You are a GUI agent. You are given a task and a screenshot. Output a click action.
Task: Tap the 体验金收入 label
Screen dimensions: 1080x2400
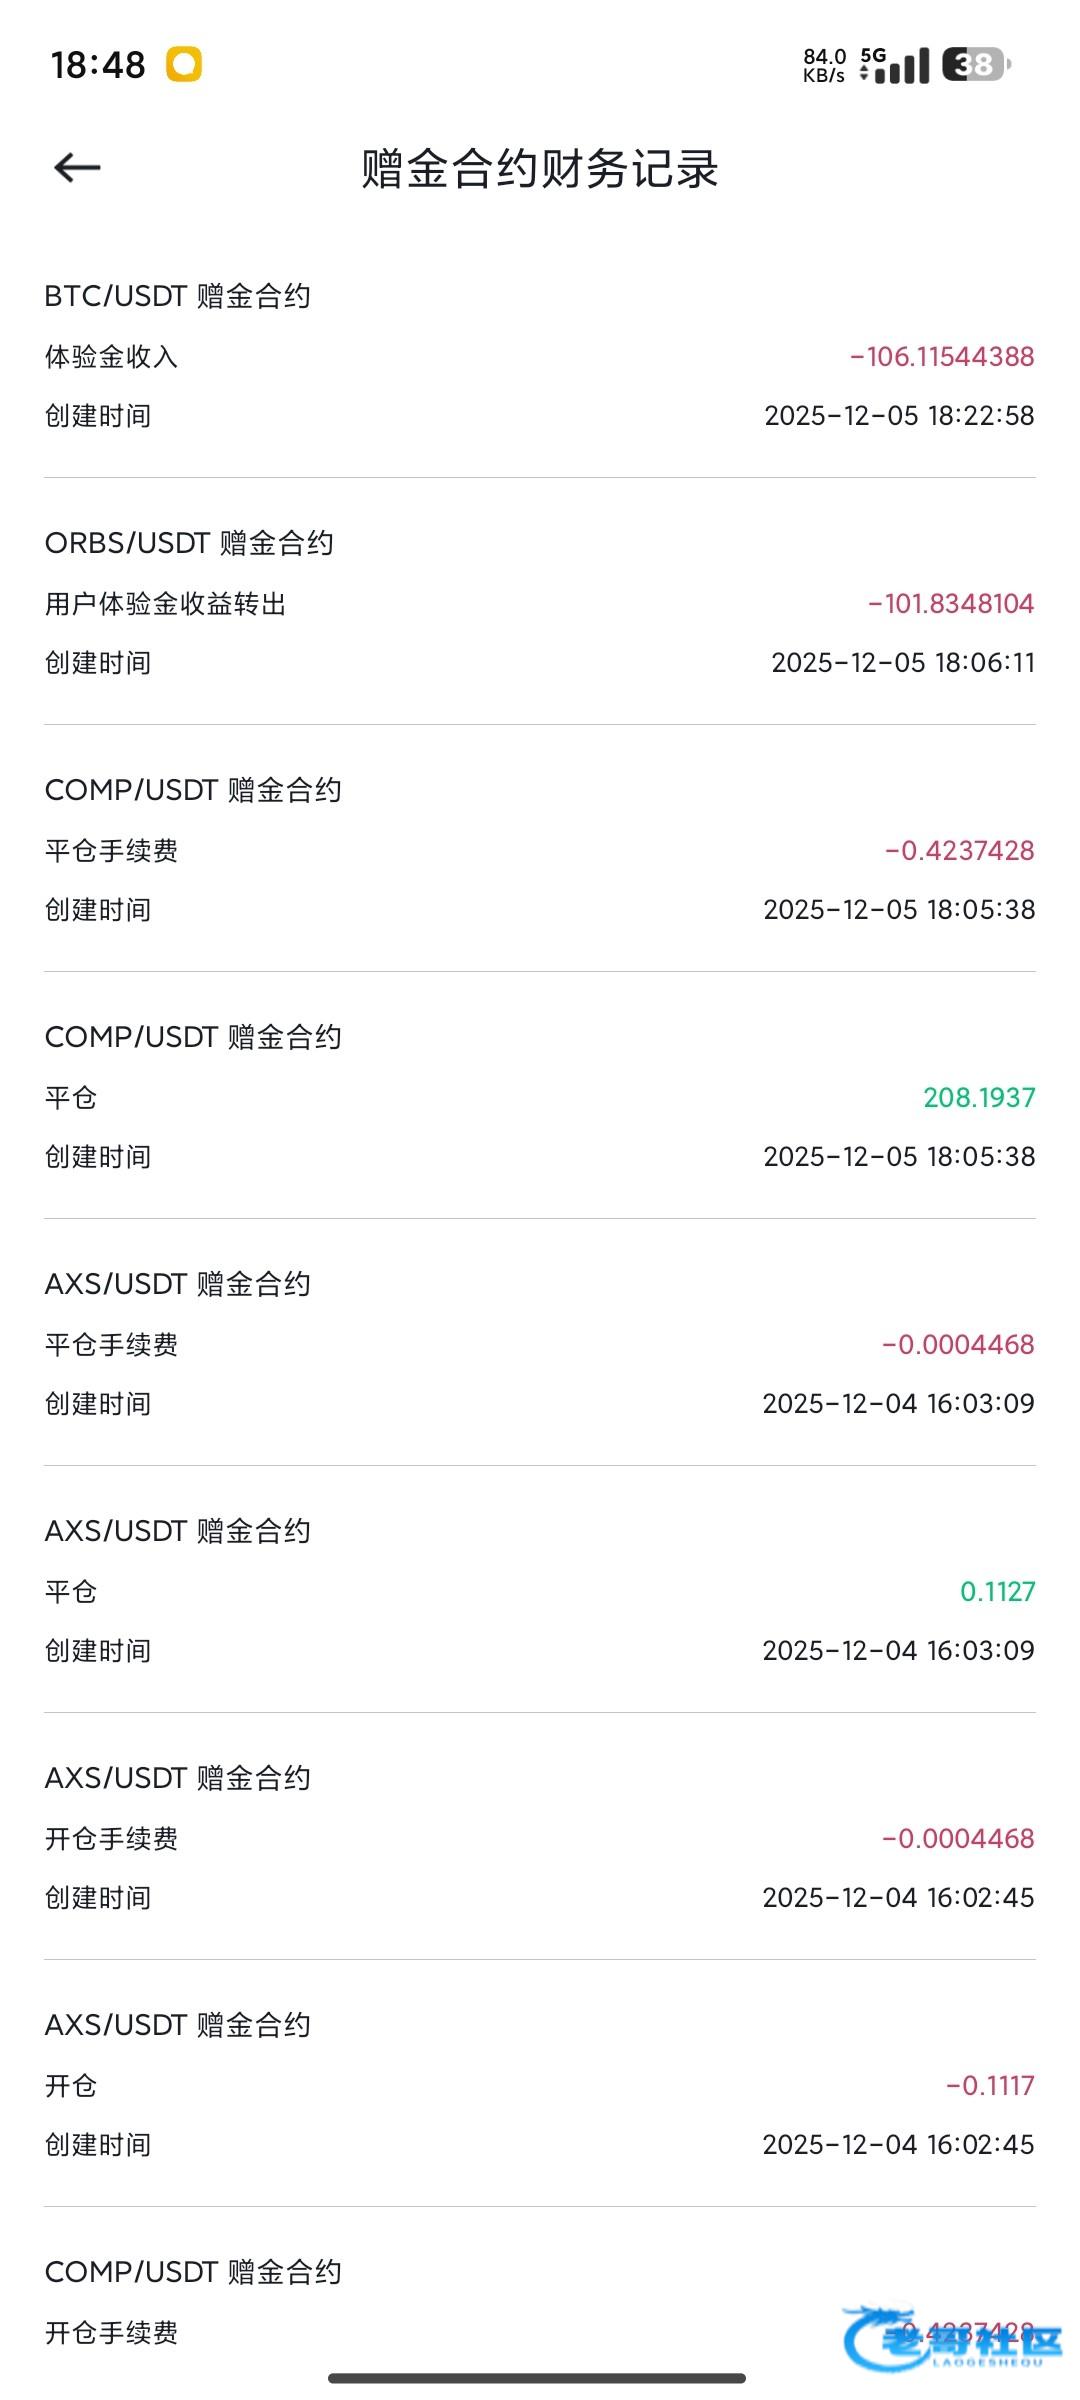(x=112, y=357)
